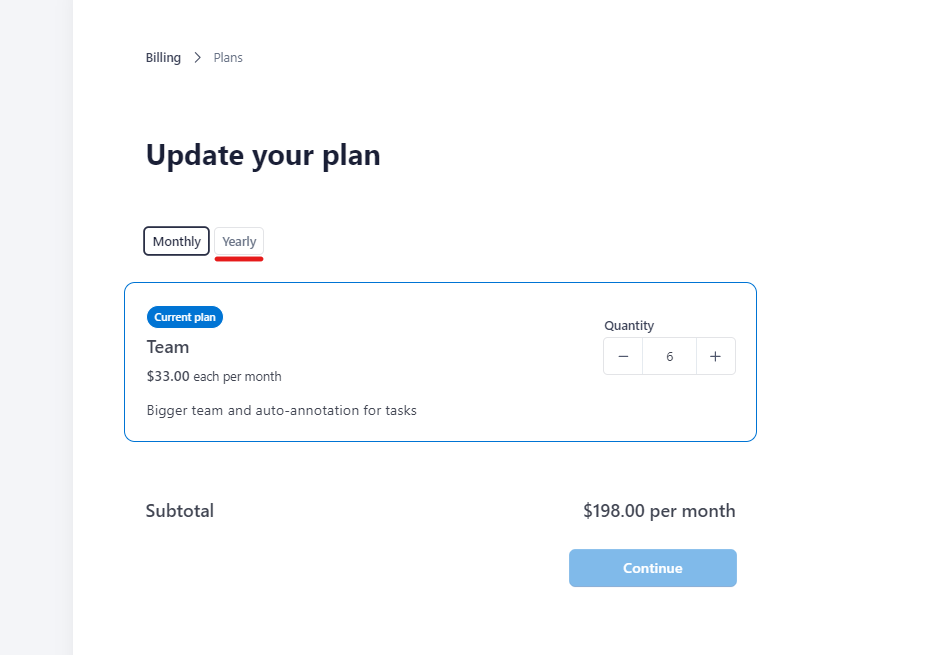Increase quantity with the plus icon
Viewport: 943px width, 655px height.
(716, 357)
